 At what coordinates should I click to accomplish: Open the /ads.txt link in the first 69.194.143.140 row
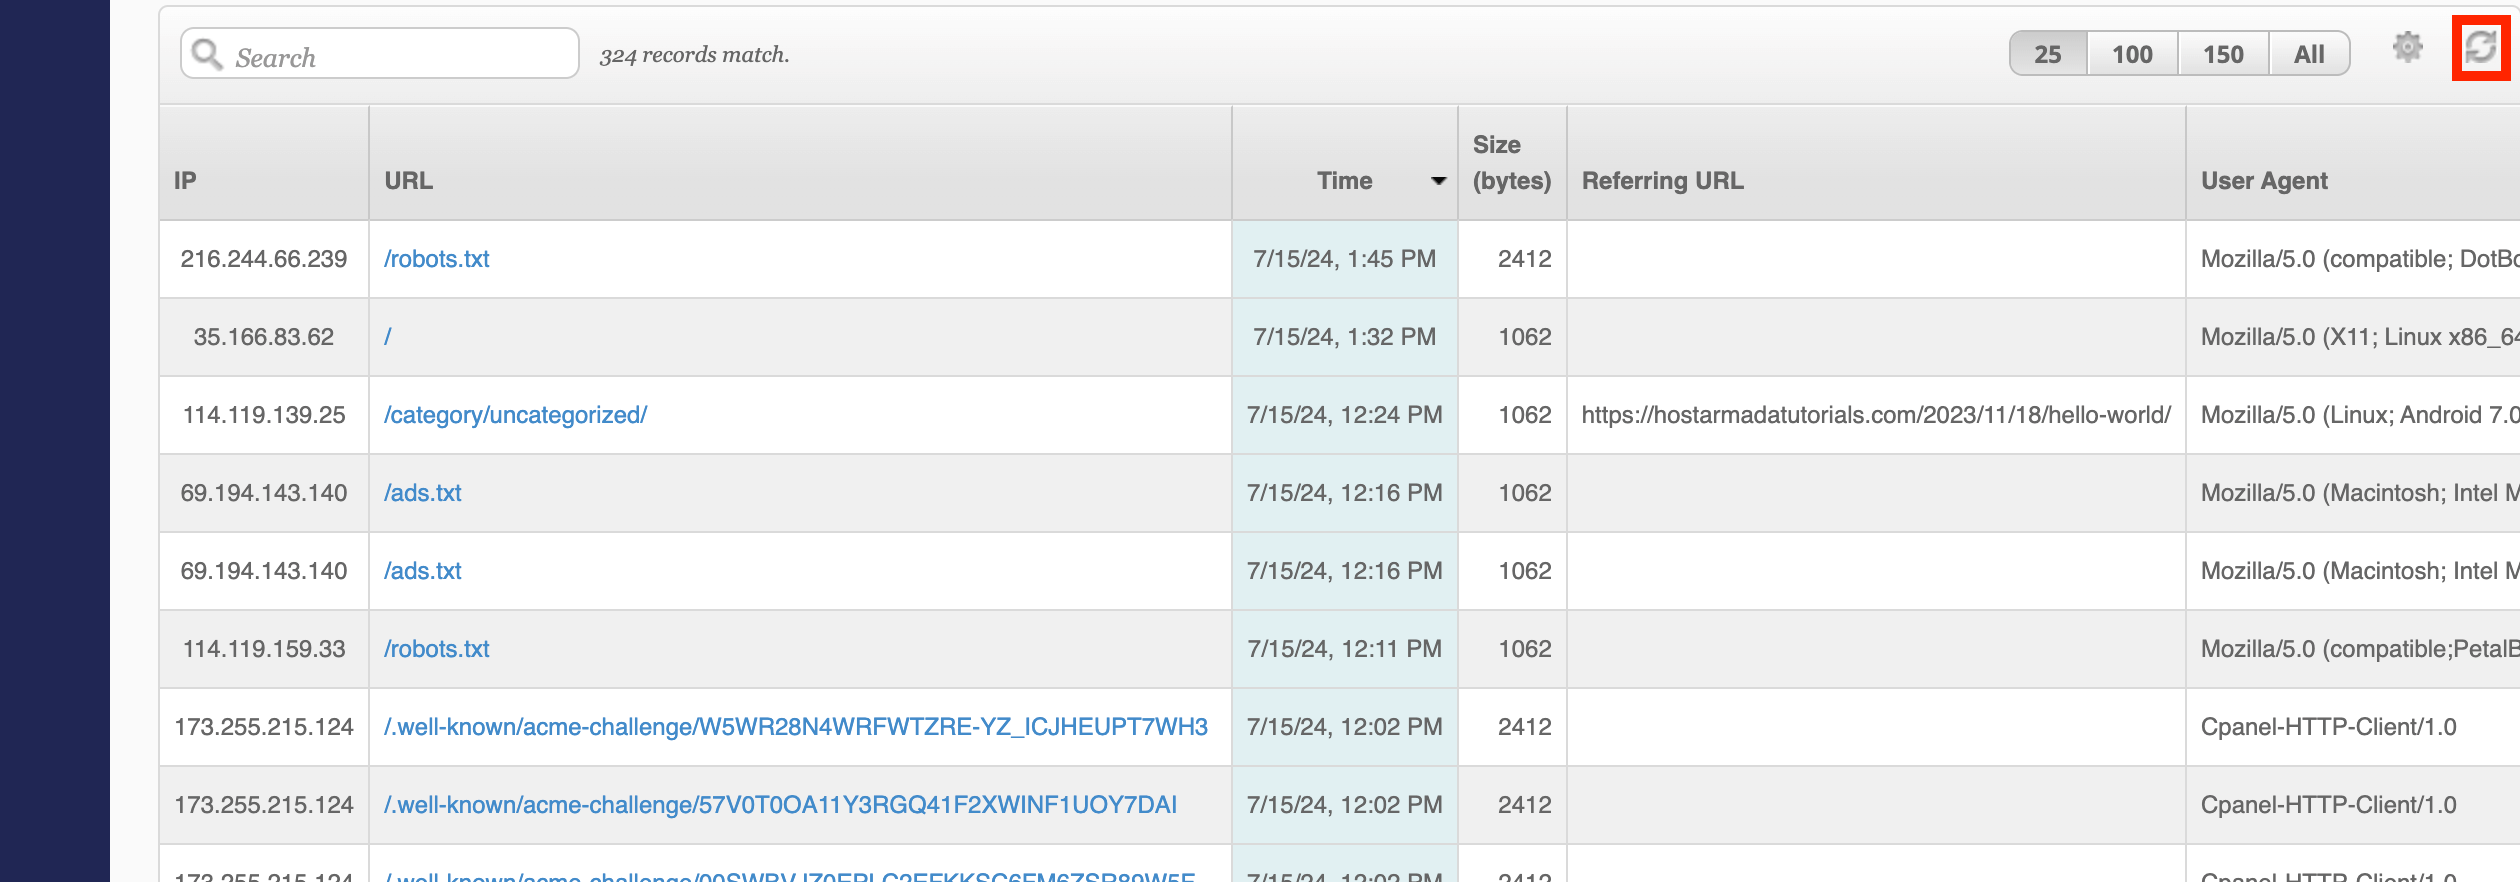pos(423,493)
